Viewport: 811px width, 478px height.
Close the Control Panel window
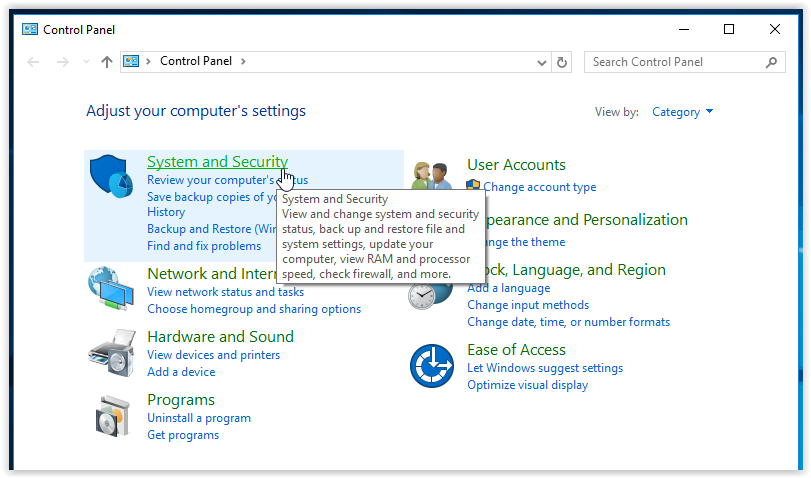[x=774, y=29]
